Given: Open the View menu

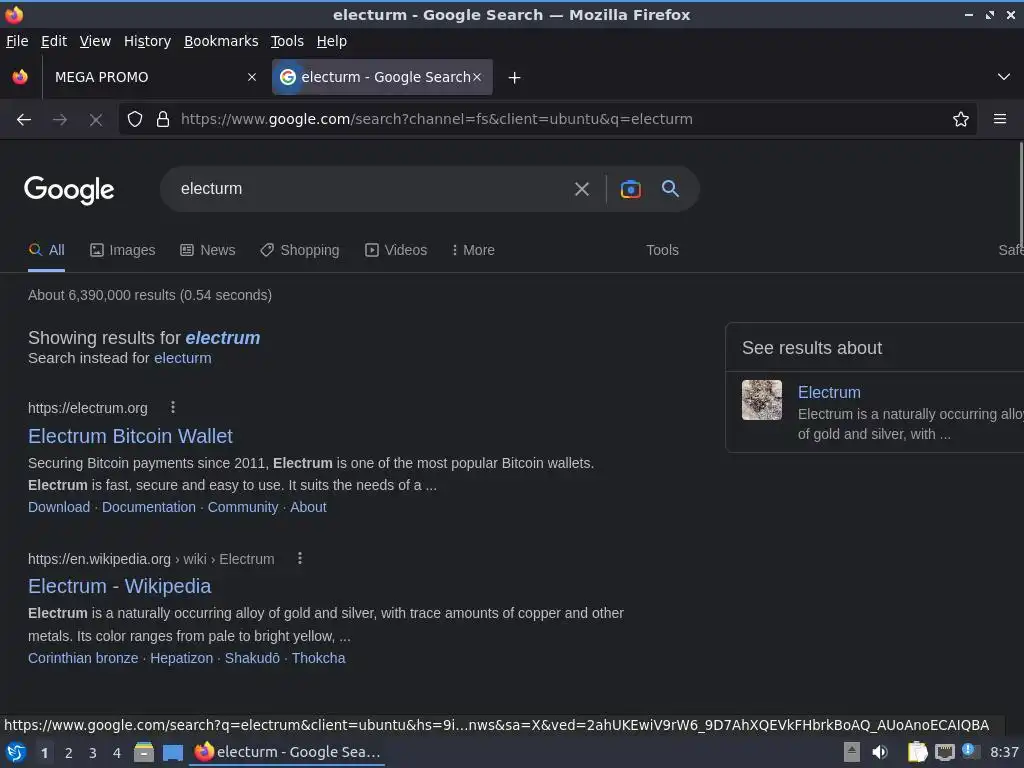Looking at the screenshot, I should [95, 41].
